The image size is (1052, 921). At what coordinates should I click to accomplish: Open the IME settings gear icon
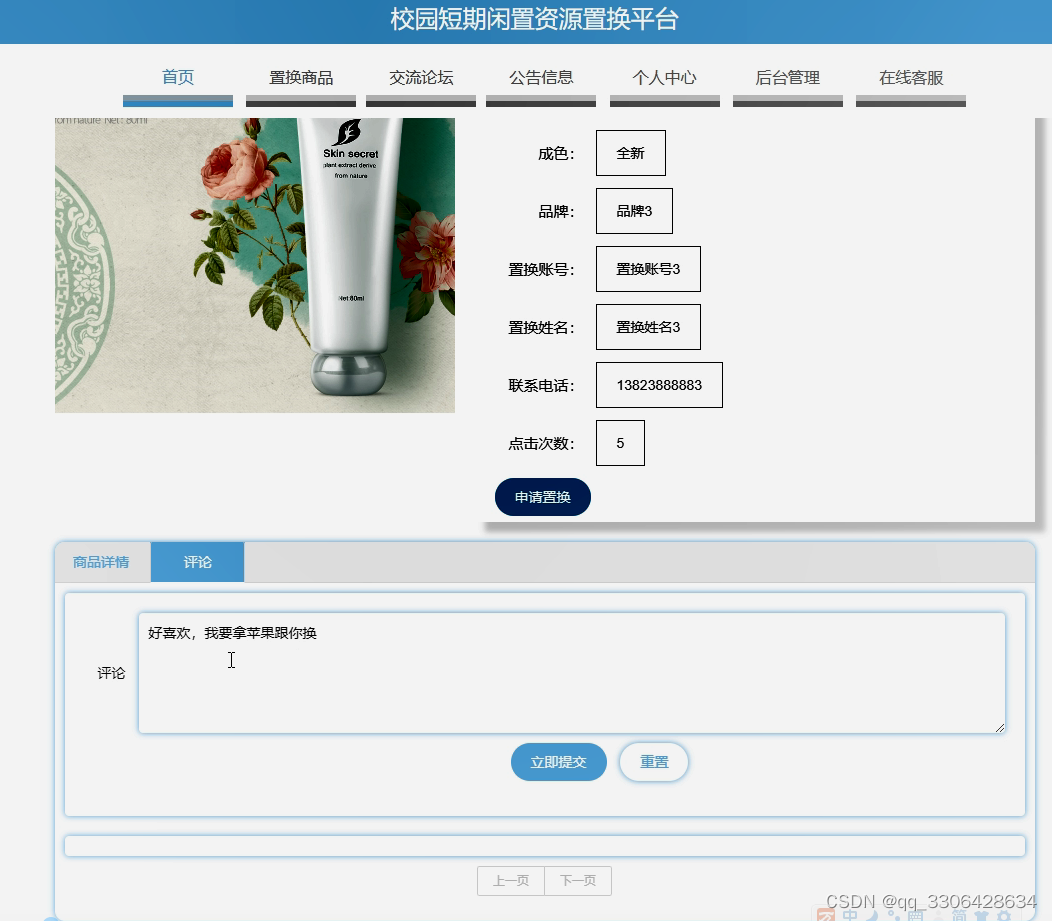click(x=1002, y=916)
